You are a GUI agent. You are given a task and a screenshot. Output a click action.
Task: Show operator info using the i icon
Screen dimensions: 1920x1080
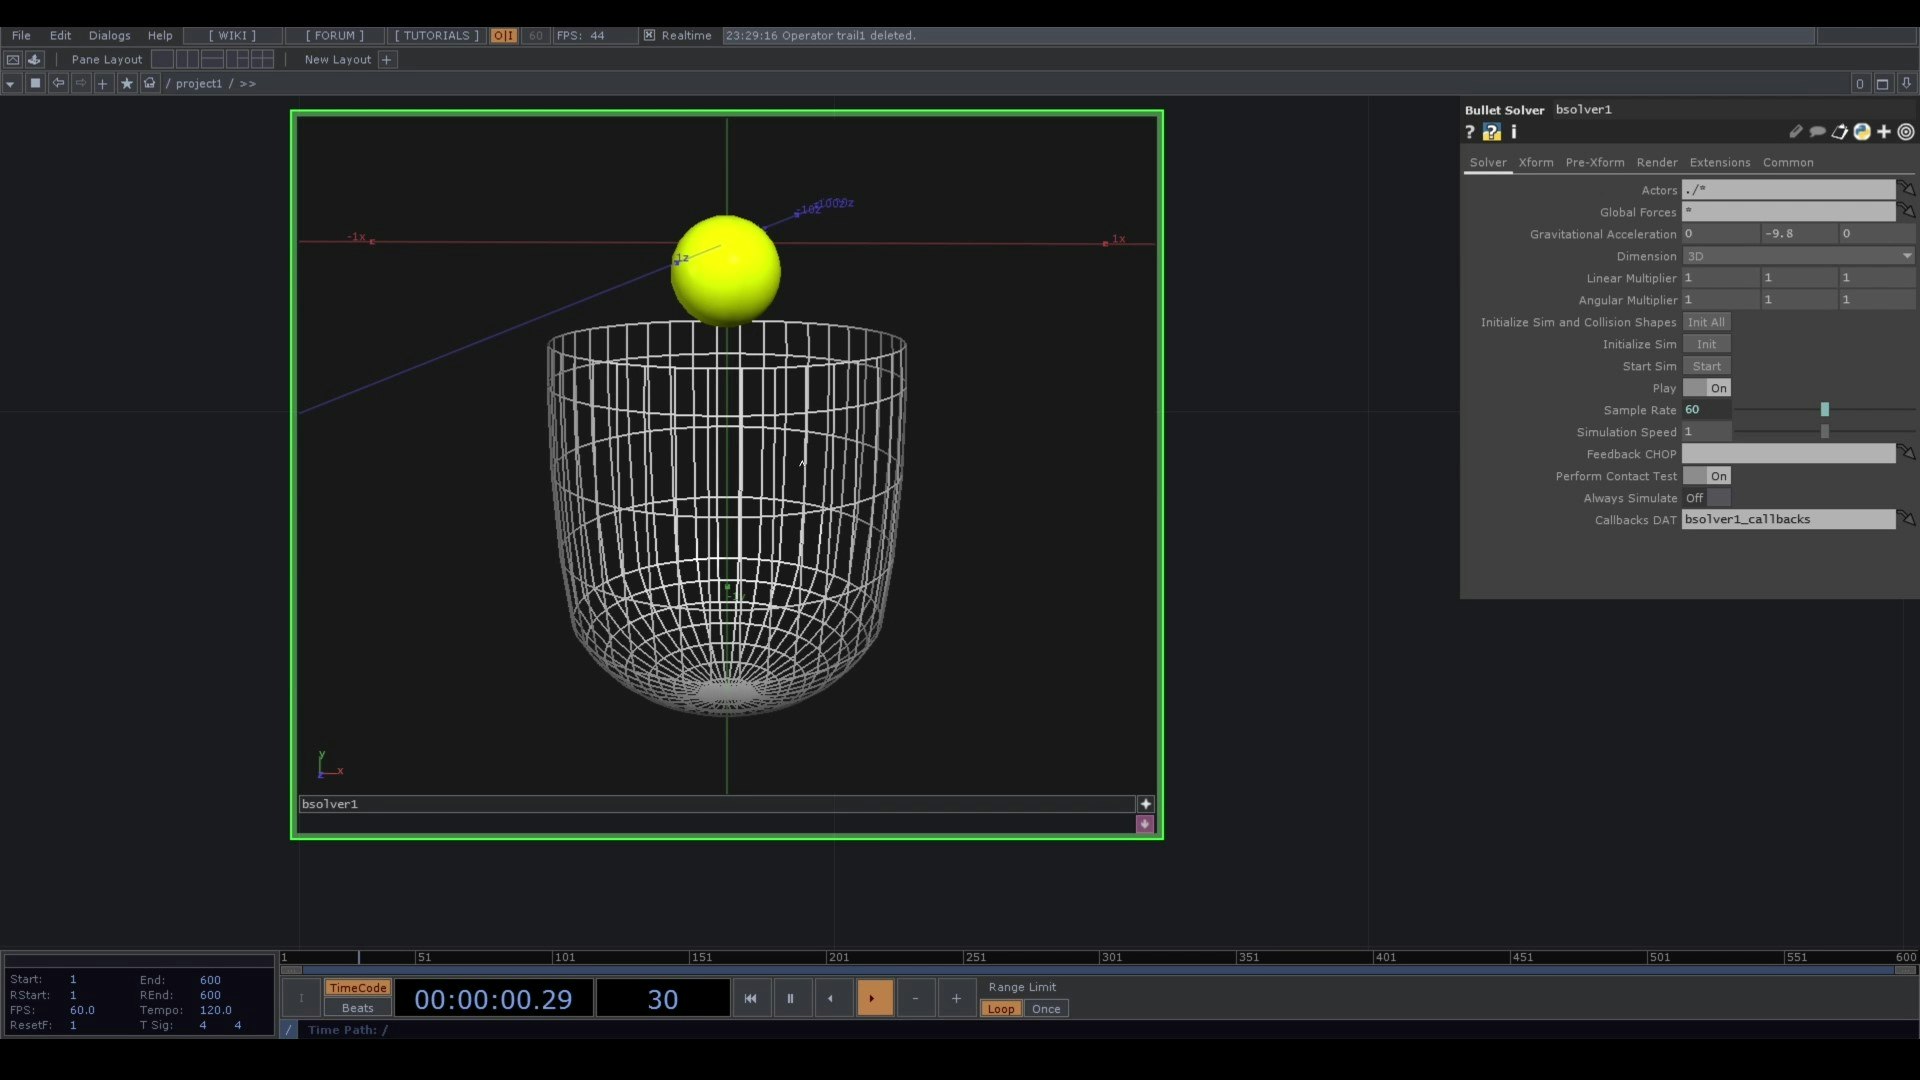1514,132
